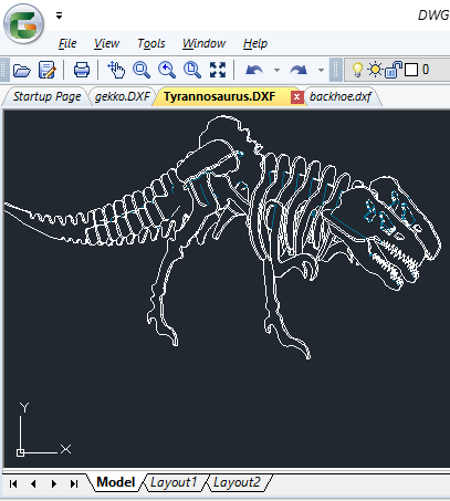Open the Window menu
The width and height of the screenshot is (450, 501).
tap(204, 43)
